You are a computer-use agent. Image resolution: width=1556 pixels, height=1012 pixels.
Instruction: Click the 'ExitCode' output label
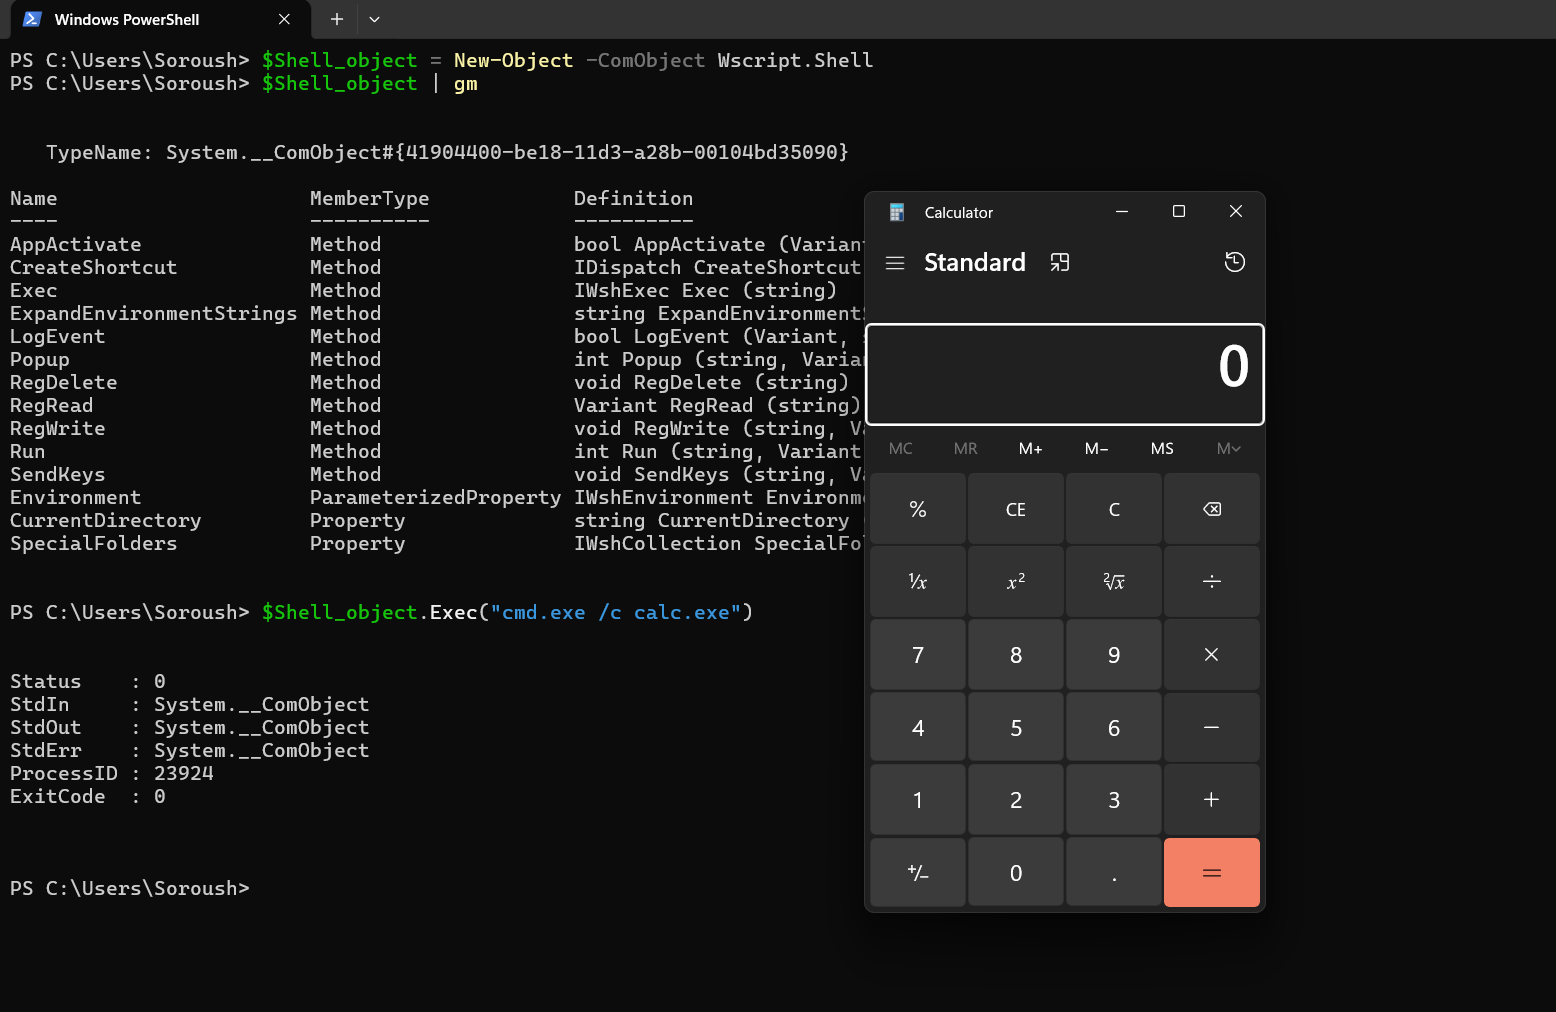coord(58,797)
